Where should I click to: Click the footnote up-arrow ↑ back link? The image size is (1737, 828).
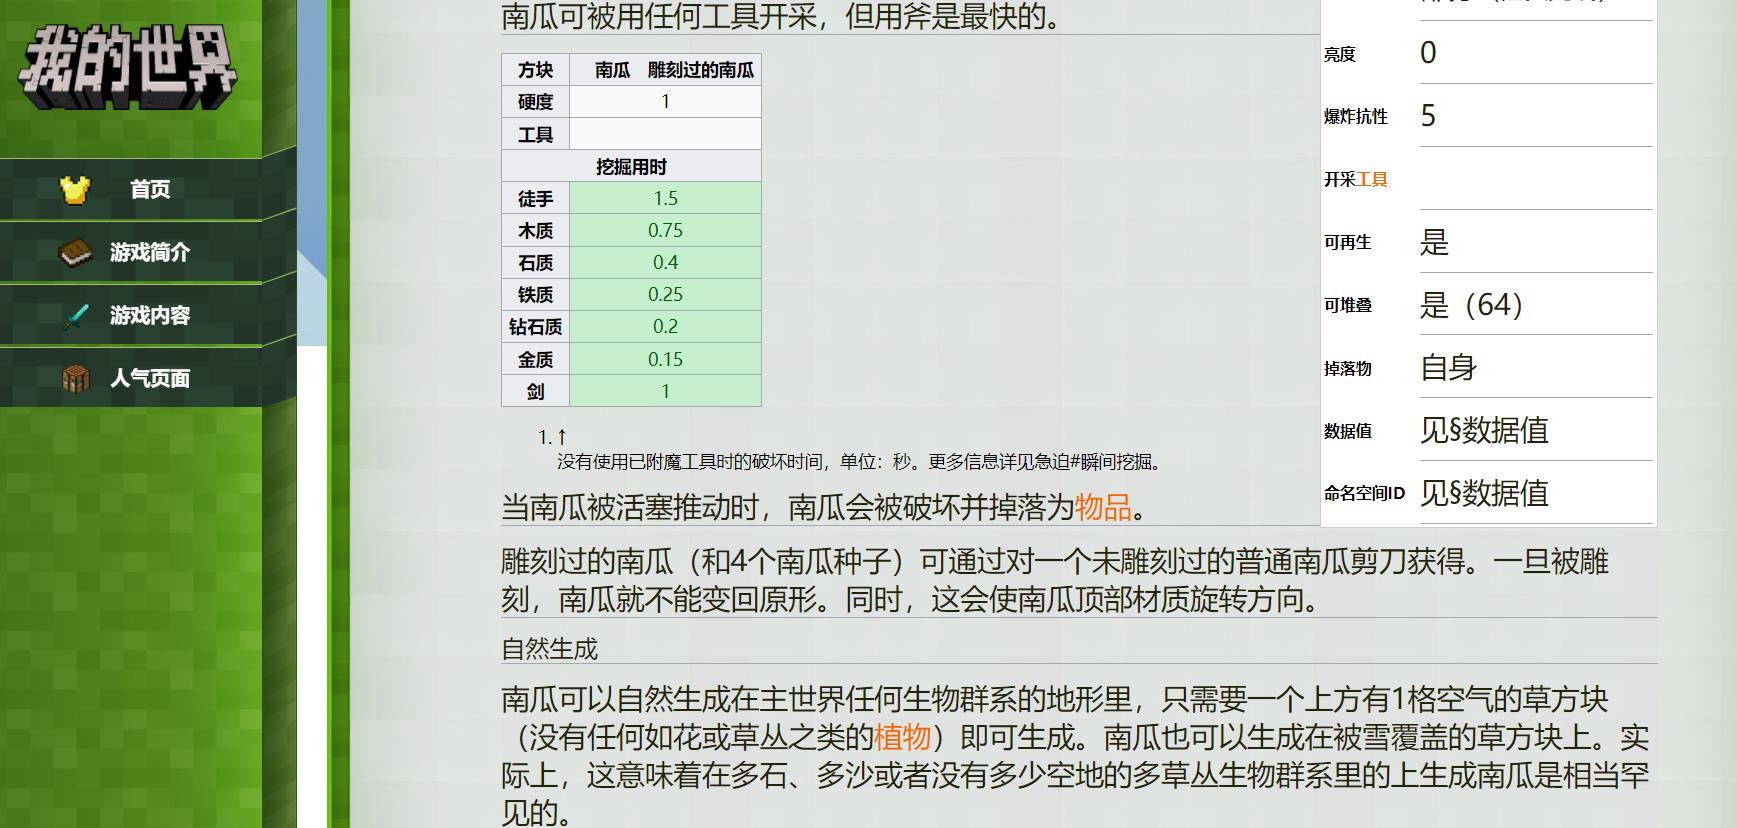561,437
